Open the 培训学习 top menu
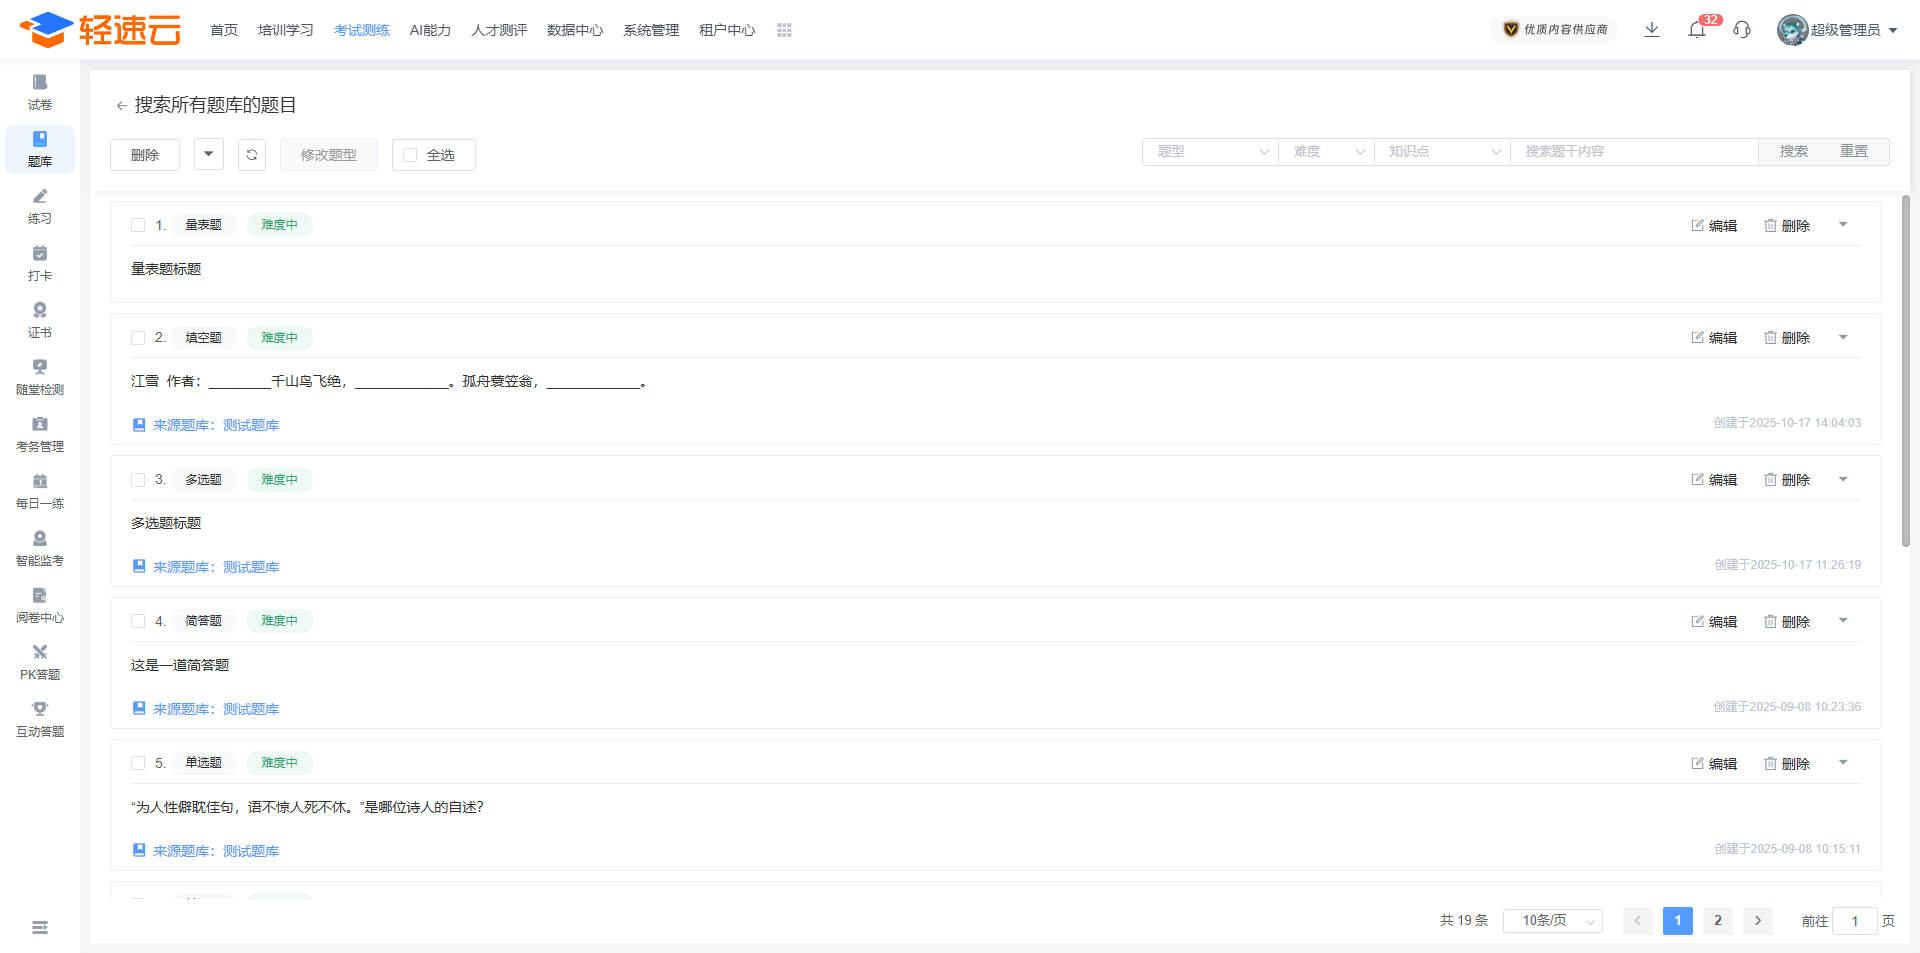The height and width of the screenshot is (953, 1920). click(x=285, y=30)
